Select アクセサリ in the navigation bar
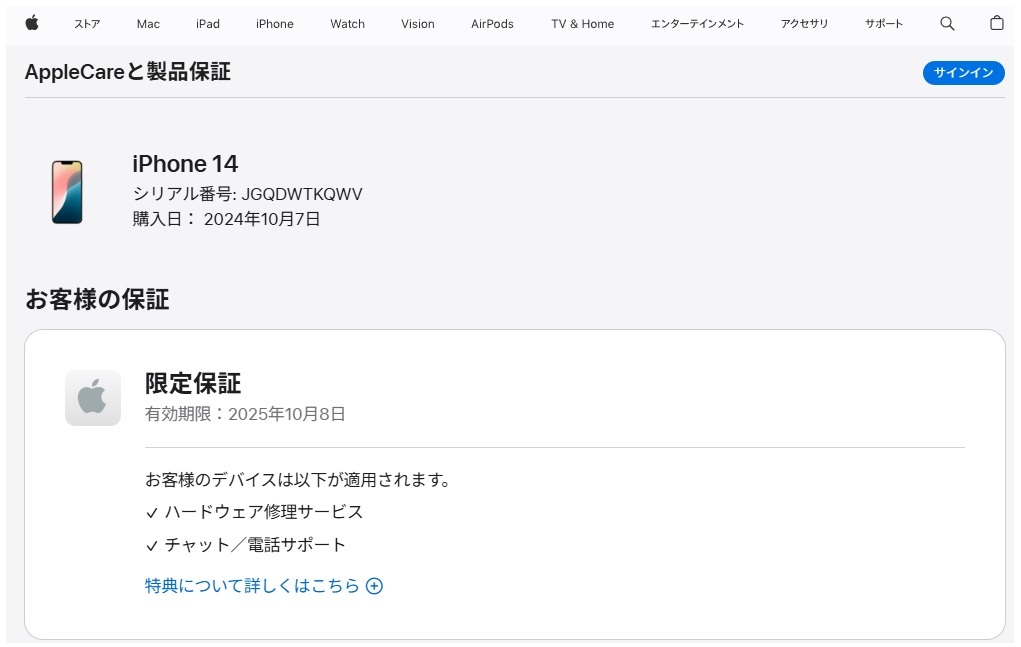The image size is (1021, 647). [x=804, y=24]
